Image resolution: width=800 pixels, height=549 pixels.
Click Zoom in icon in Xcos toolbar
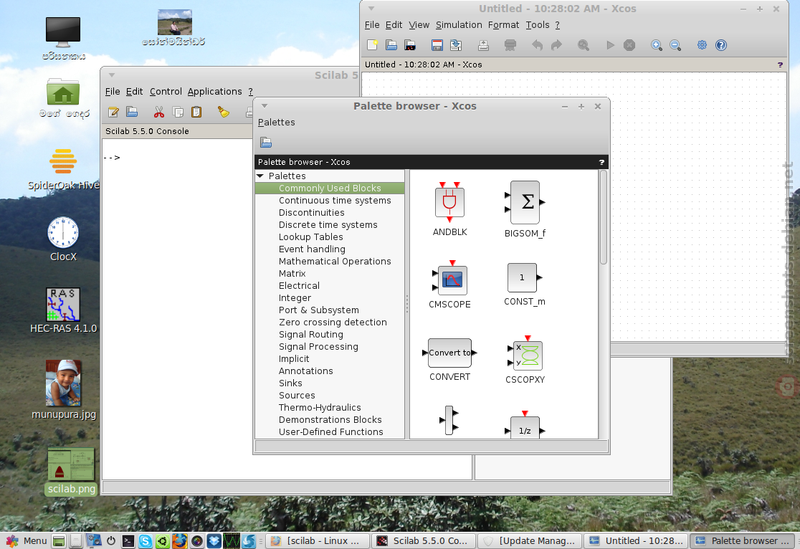[656, 45]
